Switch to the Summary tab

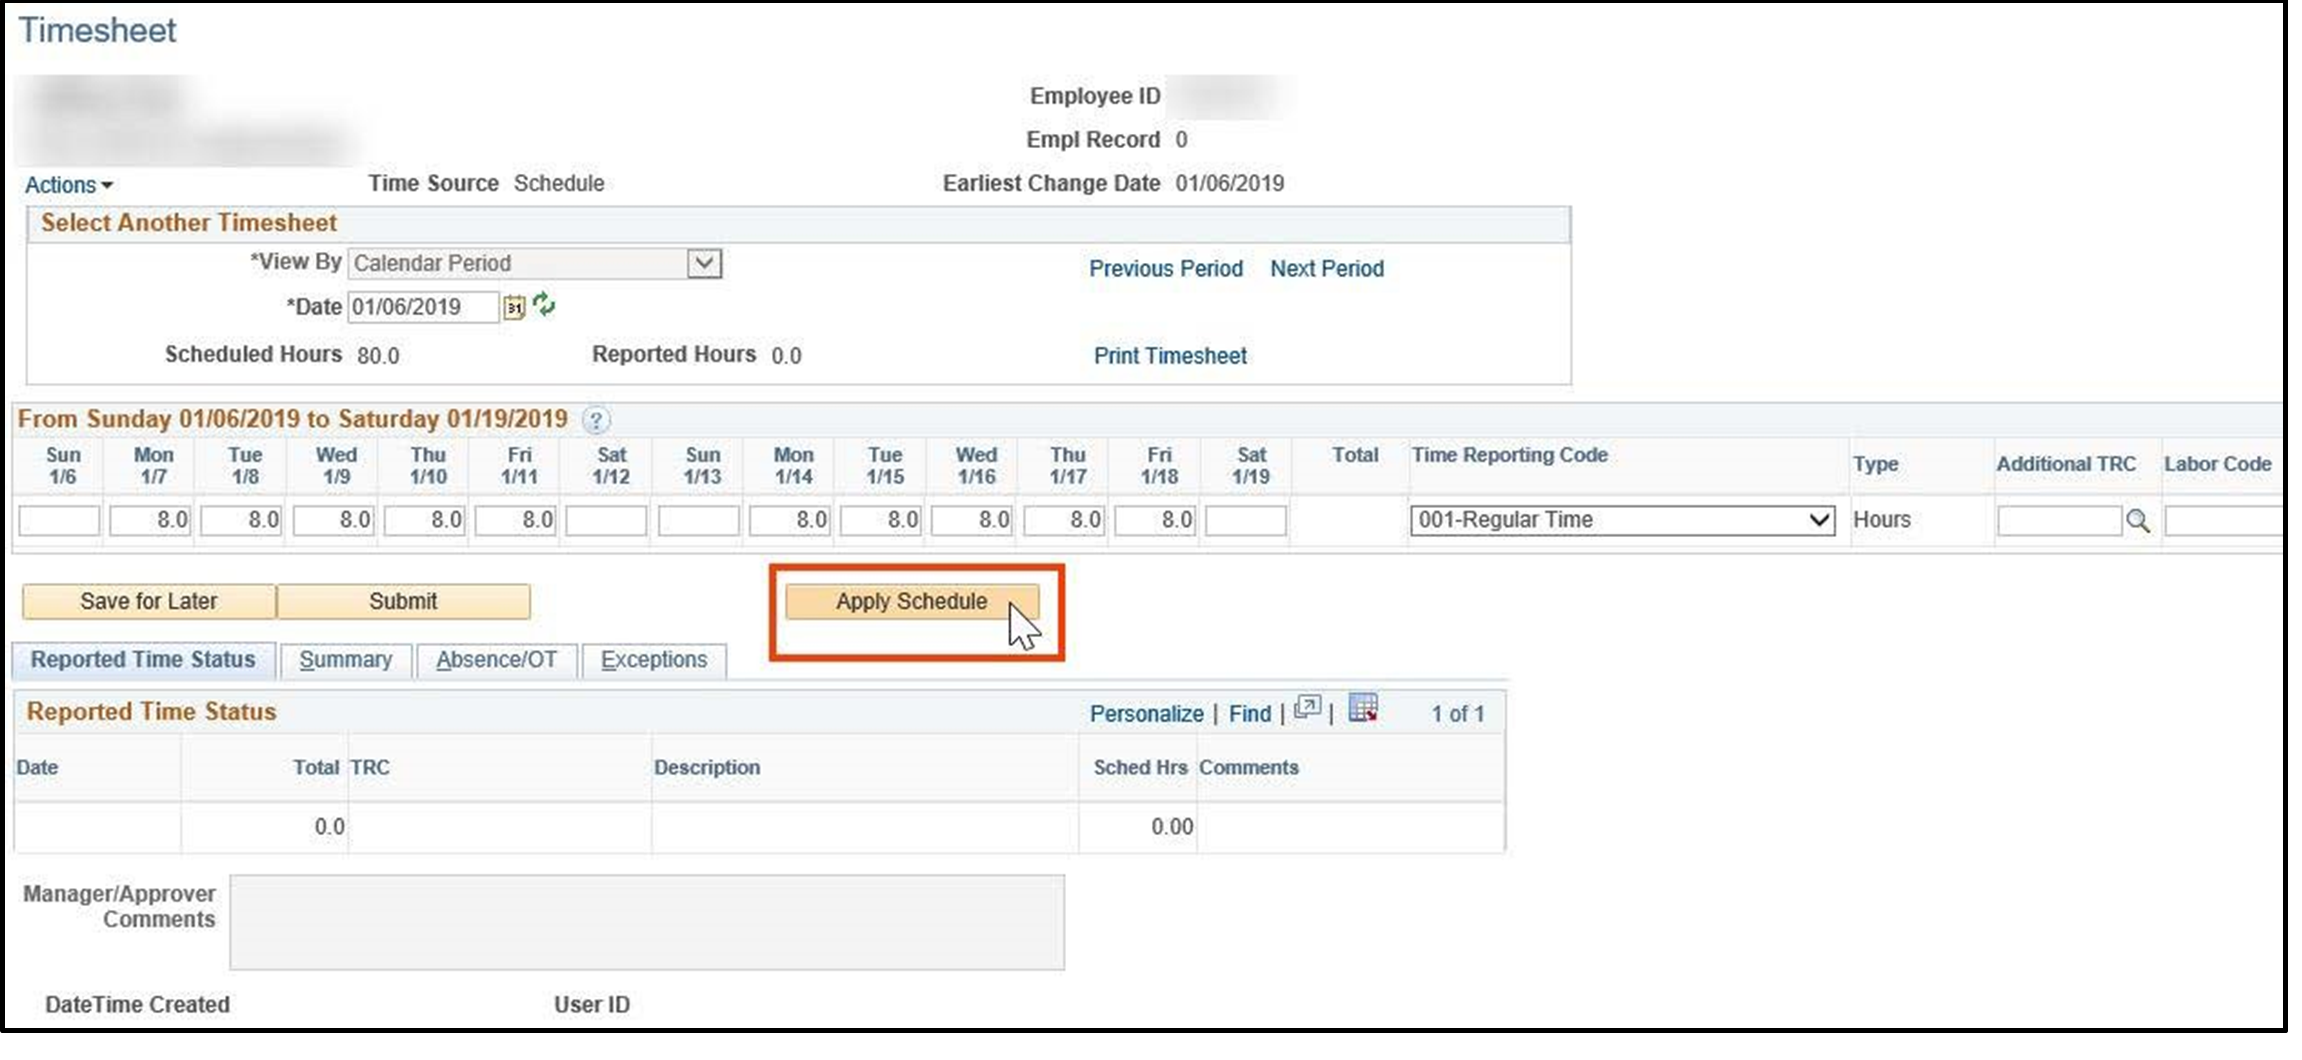tap(345, 660)
